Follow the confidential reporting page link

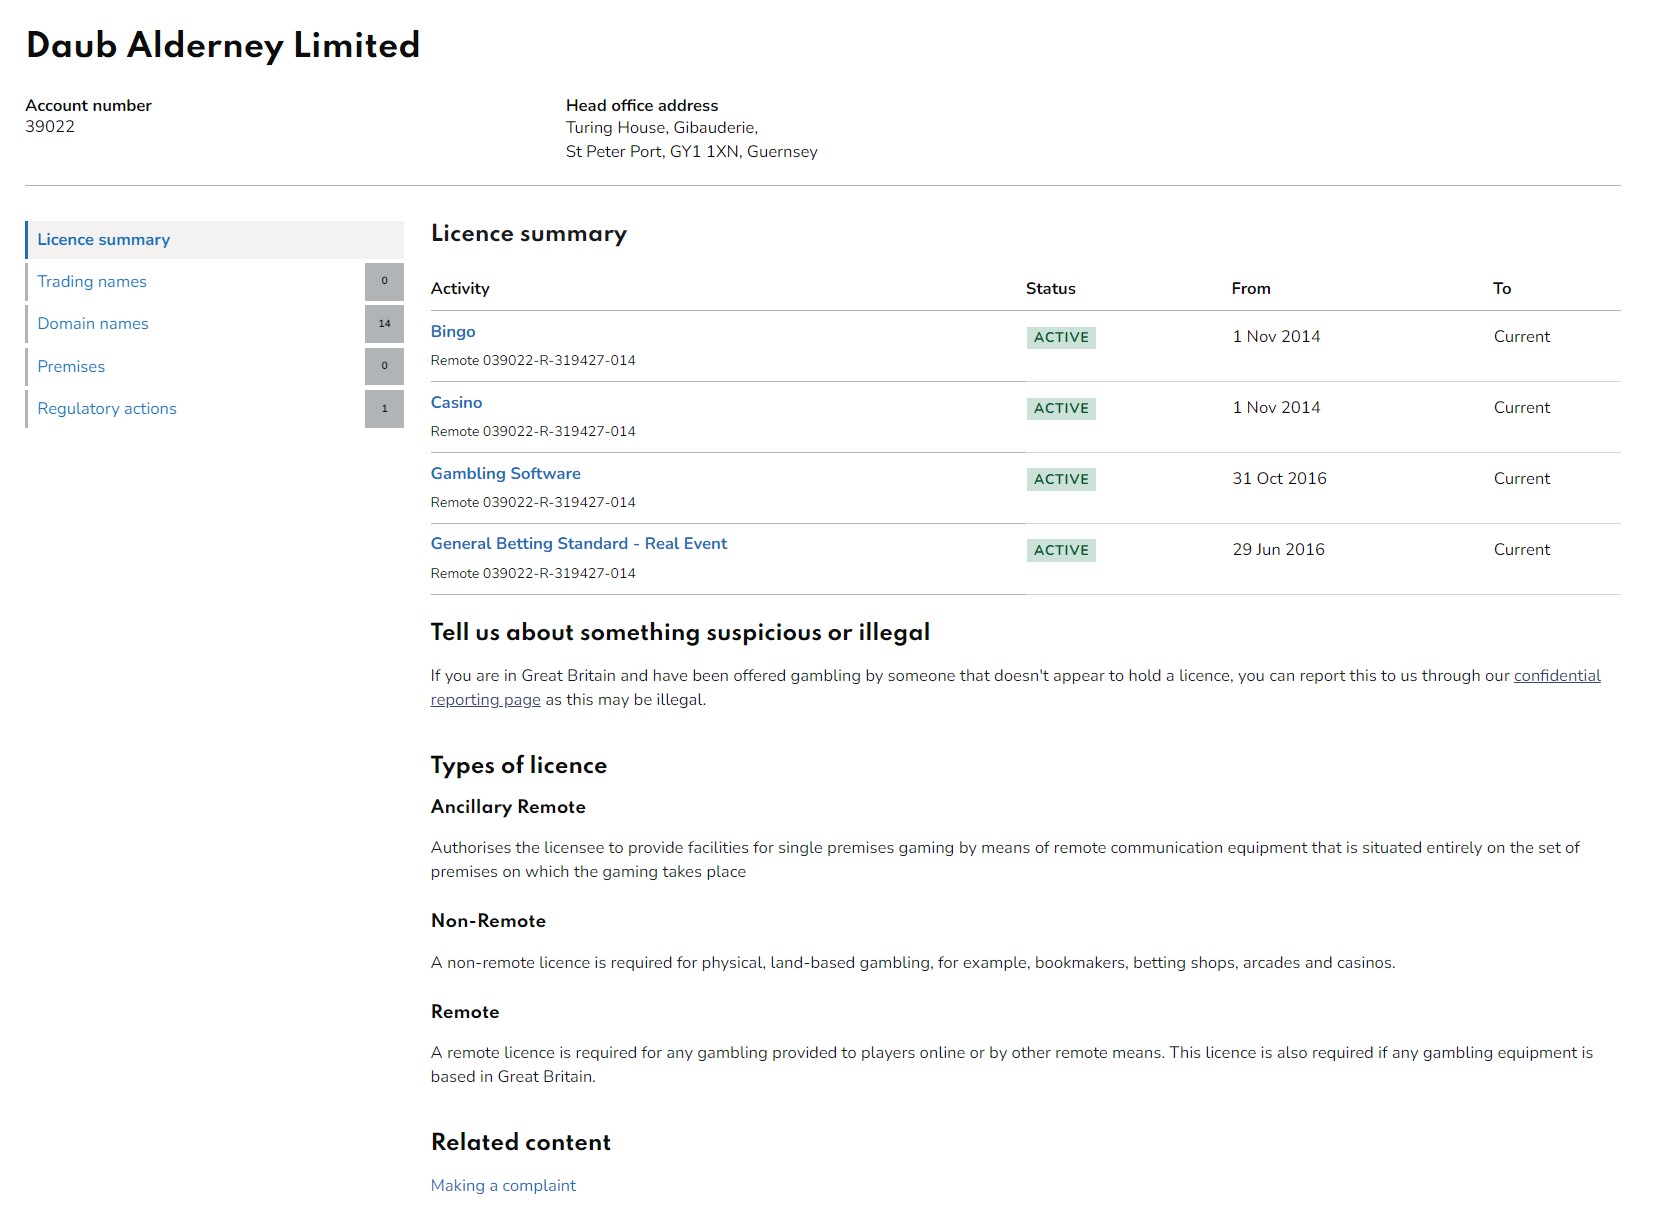pyautogui.click(x=1557, y=676)
